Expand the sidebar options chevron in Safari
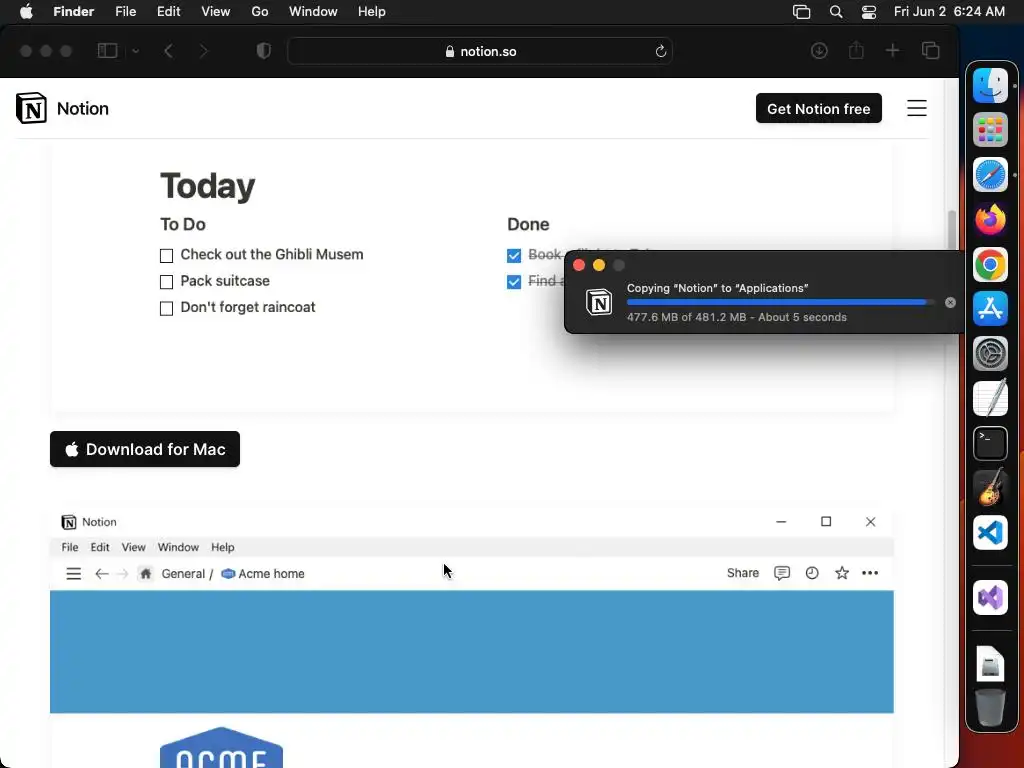The height and width of the screenshot is (768, 1024). click(x=135, y=51)
